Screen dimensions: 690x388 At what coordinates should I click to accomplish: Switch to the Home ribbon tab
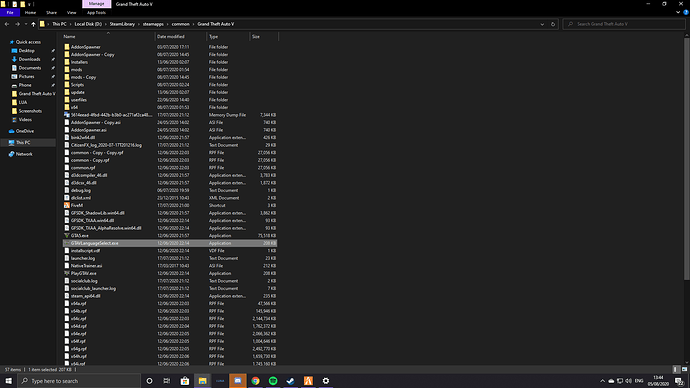click(x=30, y=13)
